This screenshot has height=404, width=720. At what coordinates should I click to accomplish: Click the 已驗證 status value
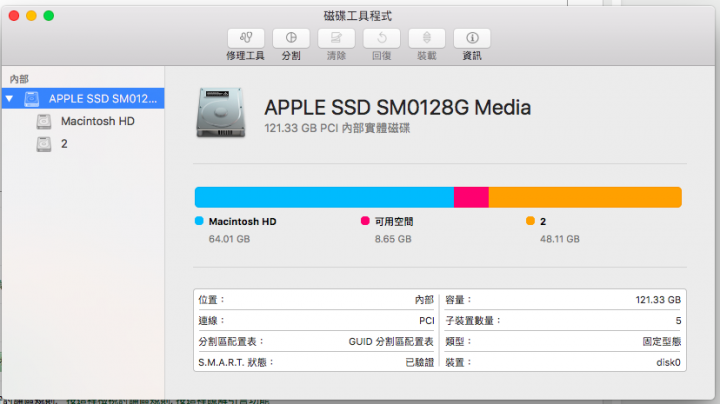coord(420,362)
